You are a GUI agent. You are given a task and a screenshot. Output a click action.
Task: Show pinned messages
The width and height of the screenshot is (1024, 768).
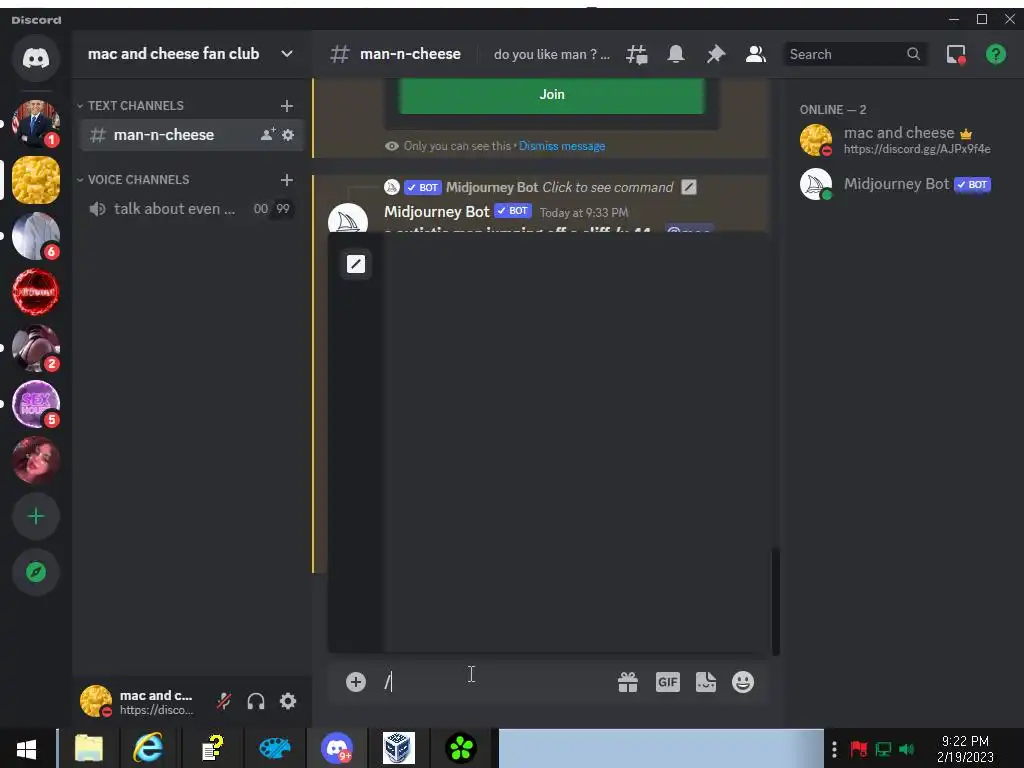click(716, 54)
